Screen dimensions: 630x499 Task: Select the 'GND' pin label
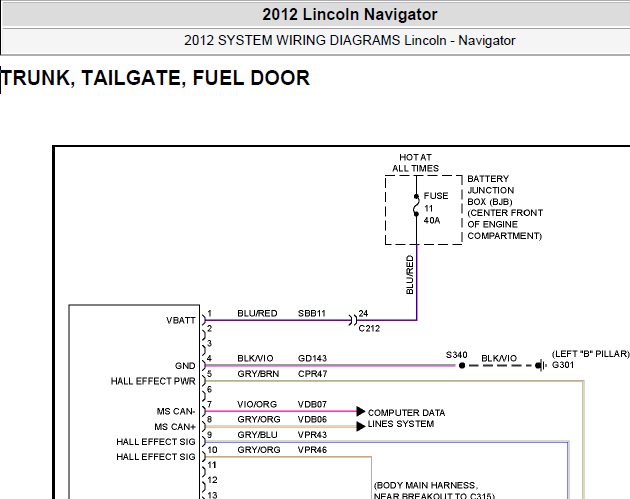coord(185,366)
